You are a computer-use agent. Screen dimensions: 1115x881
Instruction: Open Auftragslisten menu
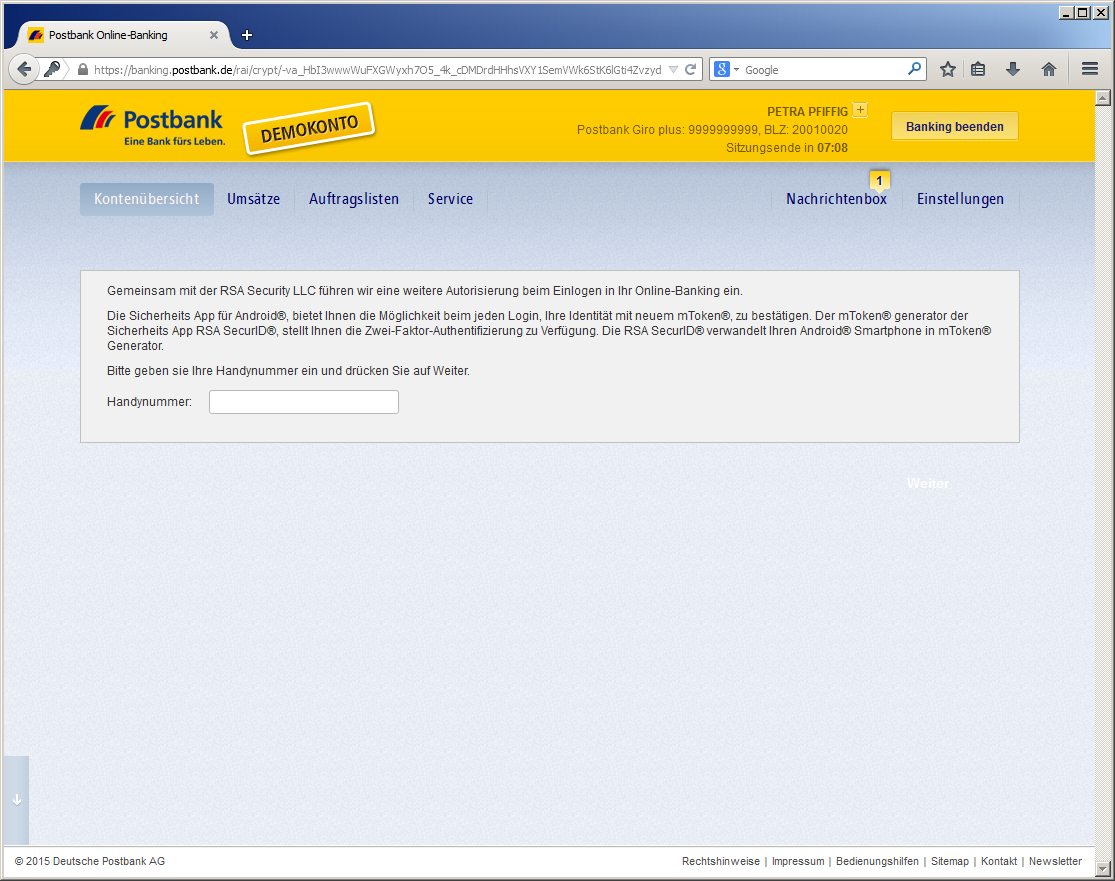[x=353, y=199]
